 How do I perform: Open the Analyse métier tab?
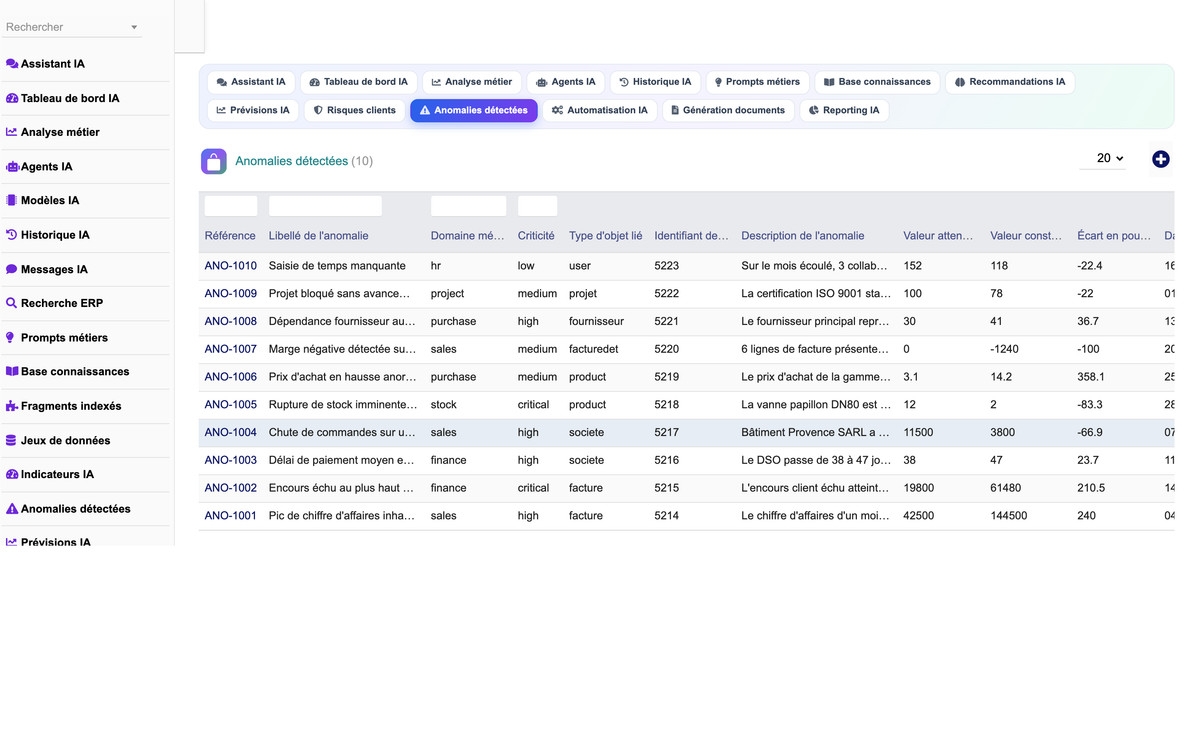[472, 82]
